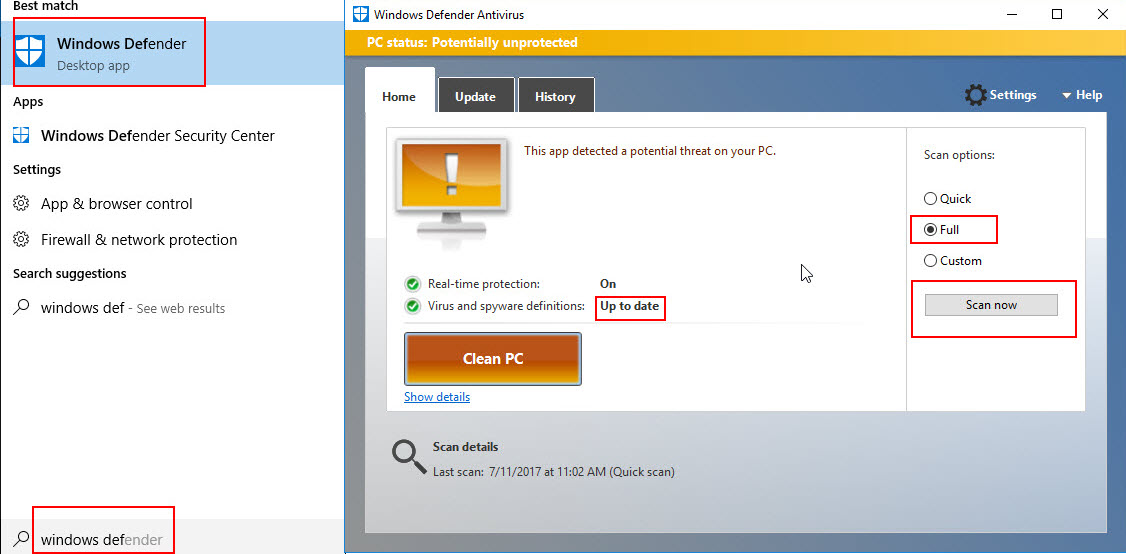Click green check next to Real-time protection
Viewport: 1126px width, 554px height.
point(412,284)
